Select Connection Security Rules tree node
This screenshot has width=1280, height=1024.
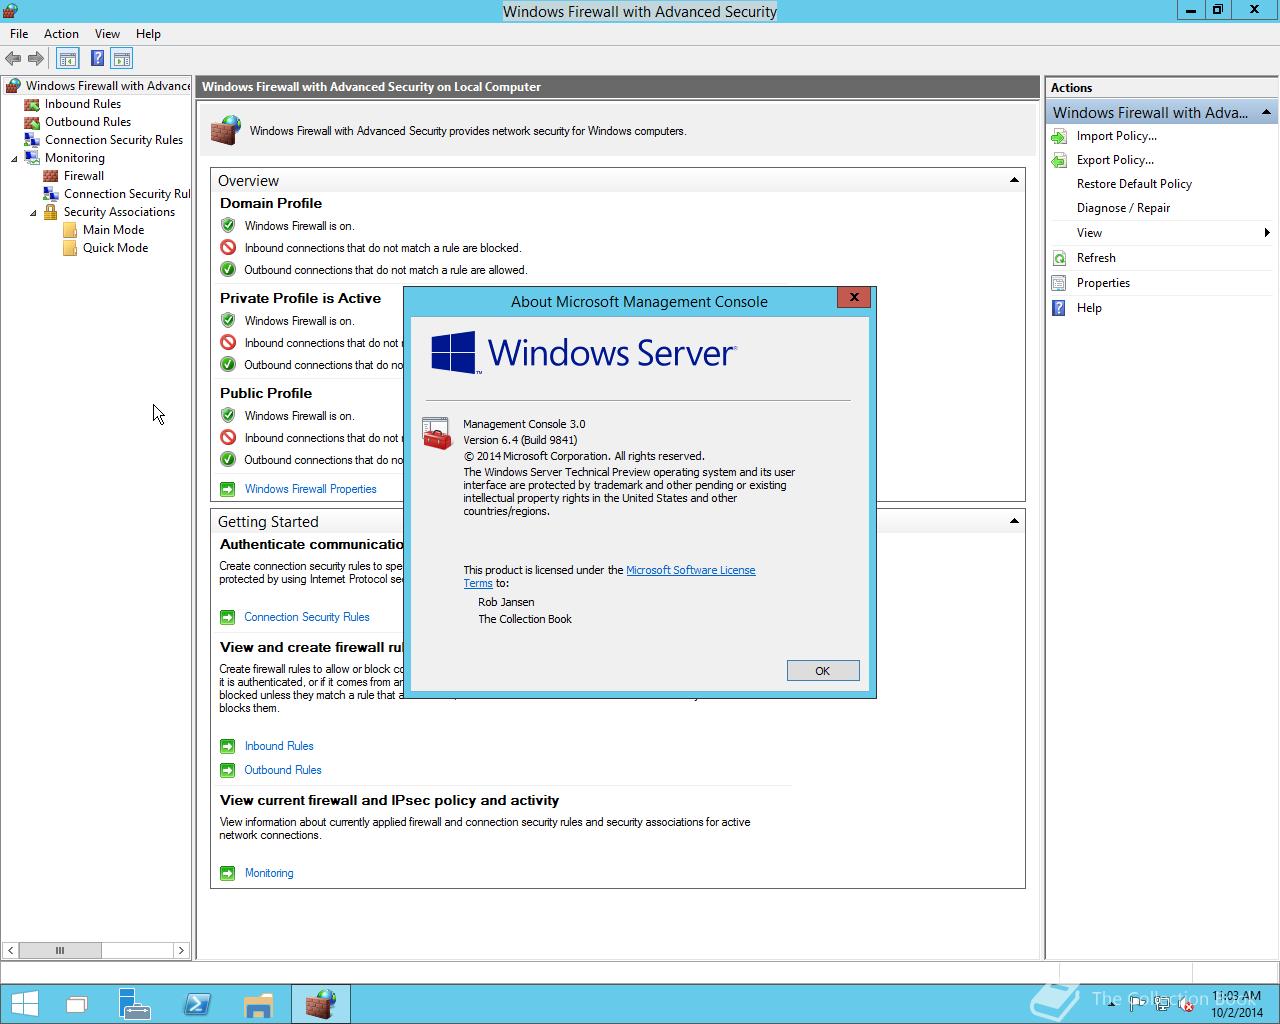(x=114, y=140)
